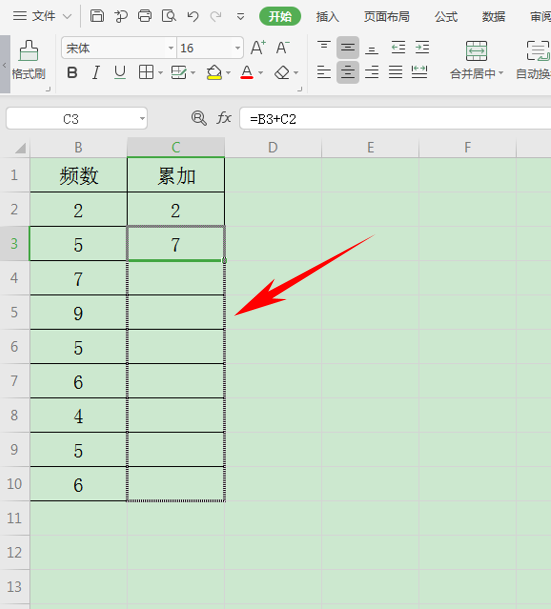Align text to bottom
Viewport: 551px width, 609px height.
coord(372,48)
